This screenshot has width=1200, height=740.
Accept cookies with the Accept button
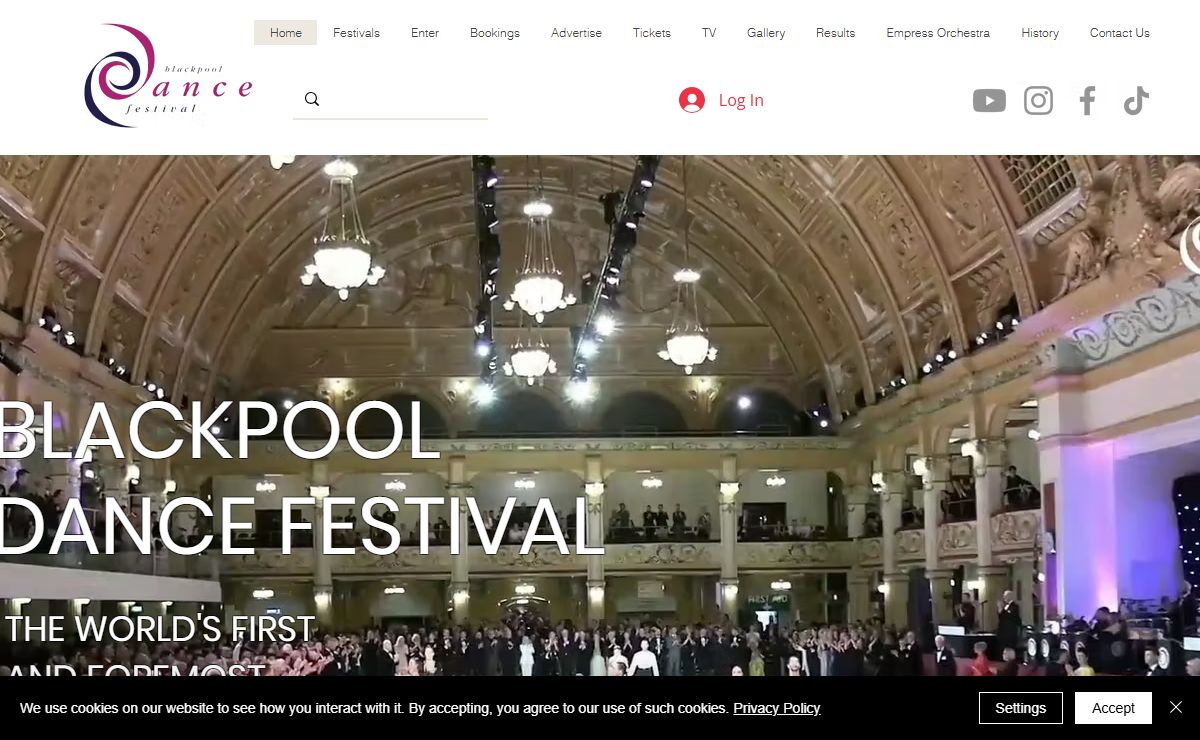pos(1113,708)
